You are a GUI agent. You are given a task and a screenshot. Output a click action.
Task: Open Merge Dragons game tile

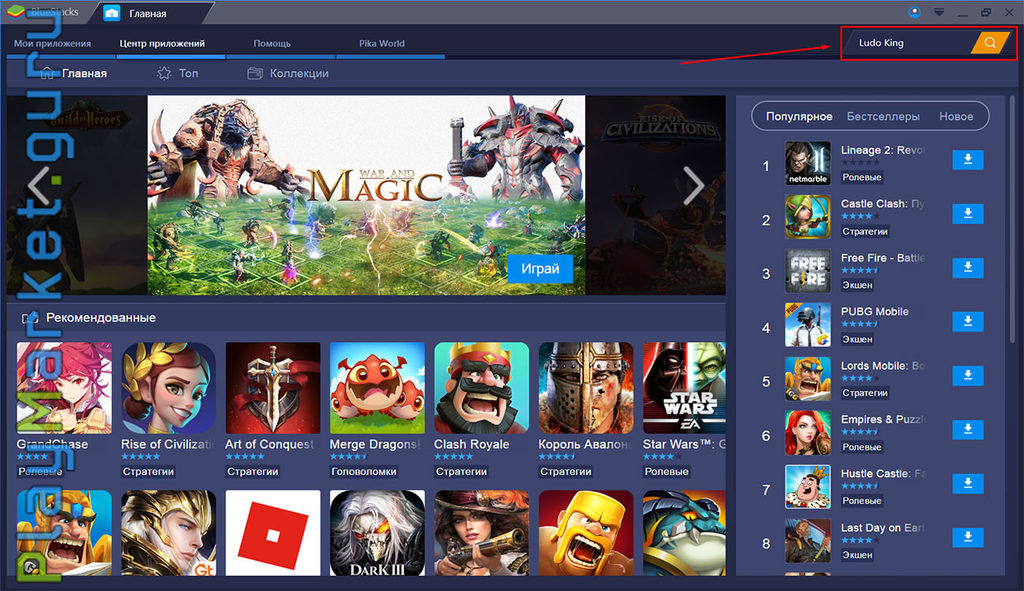[377, 388]
